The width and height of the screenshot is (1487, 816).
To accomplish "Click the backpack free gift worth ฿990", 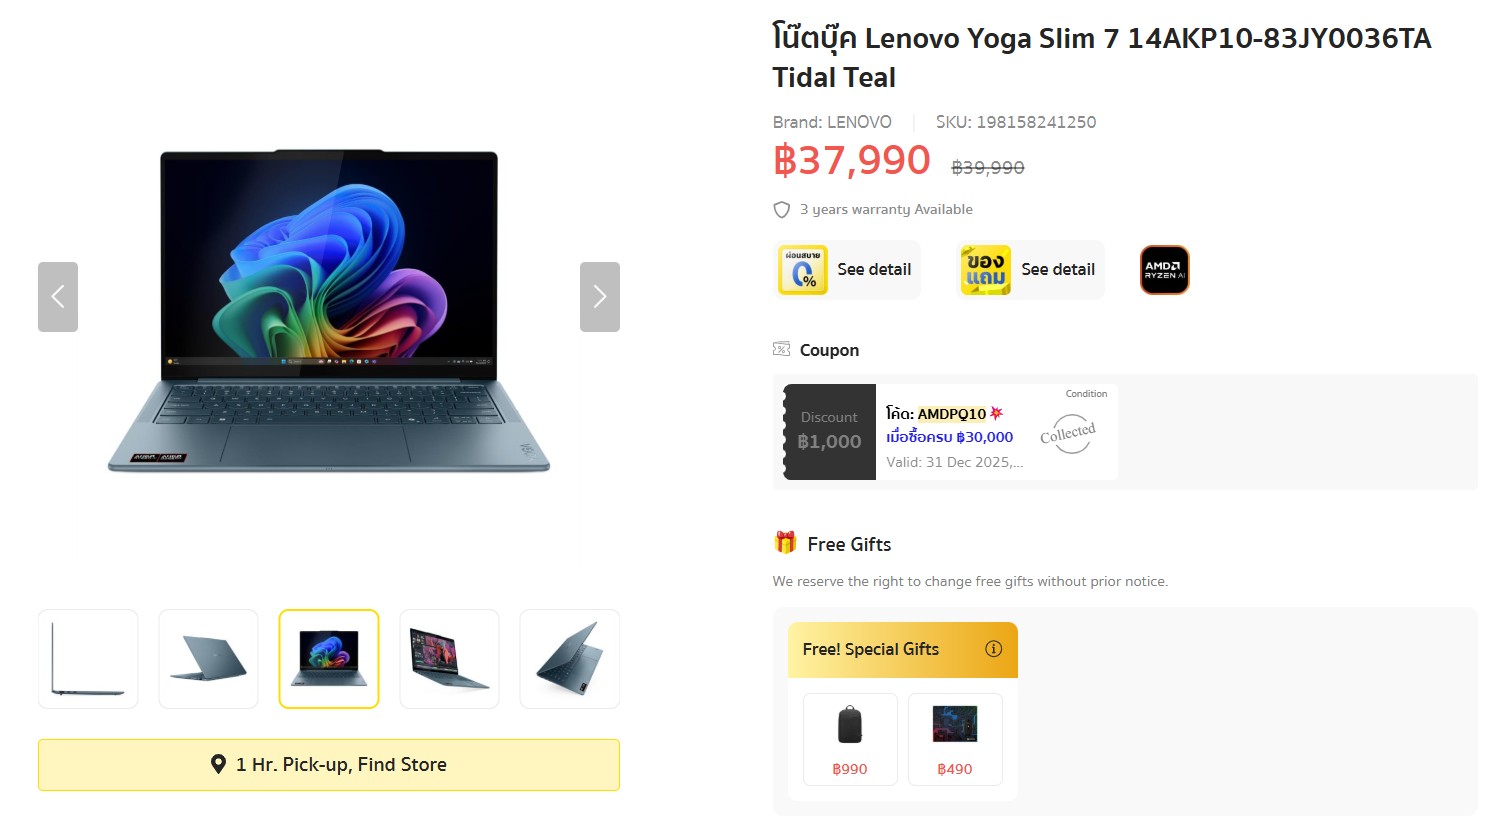I will (x=850, y=739).
